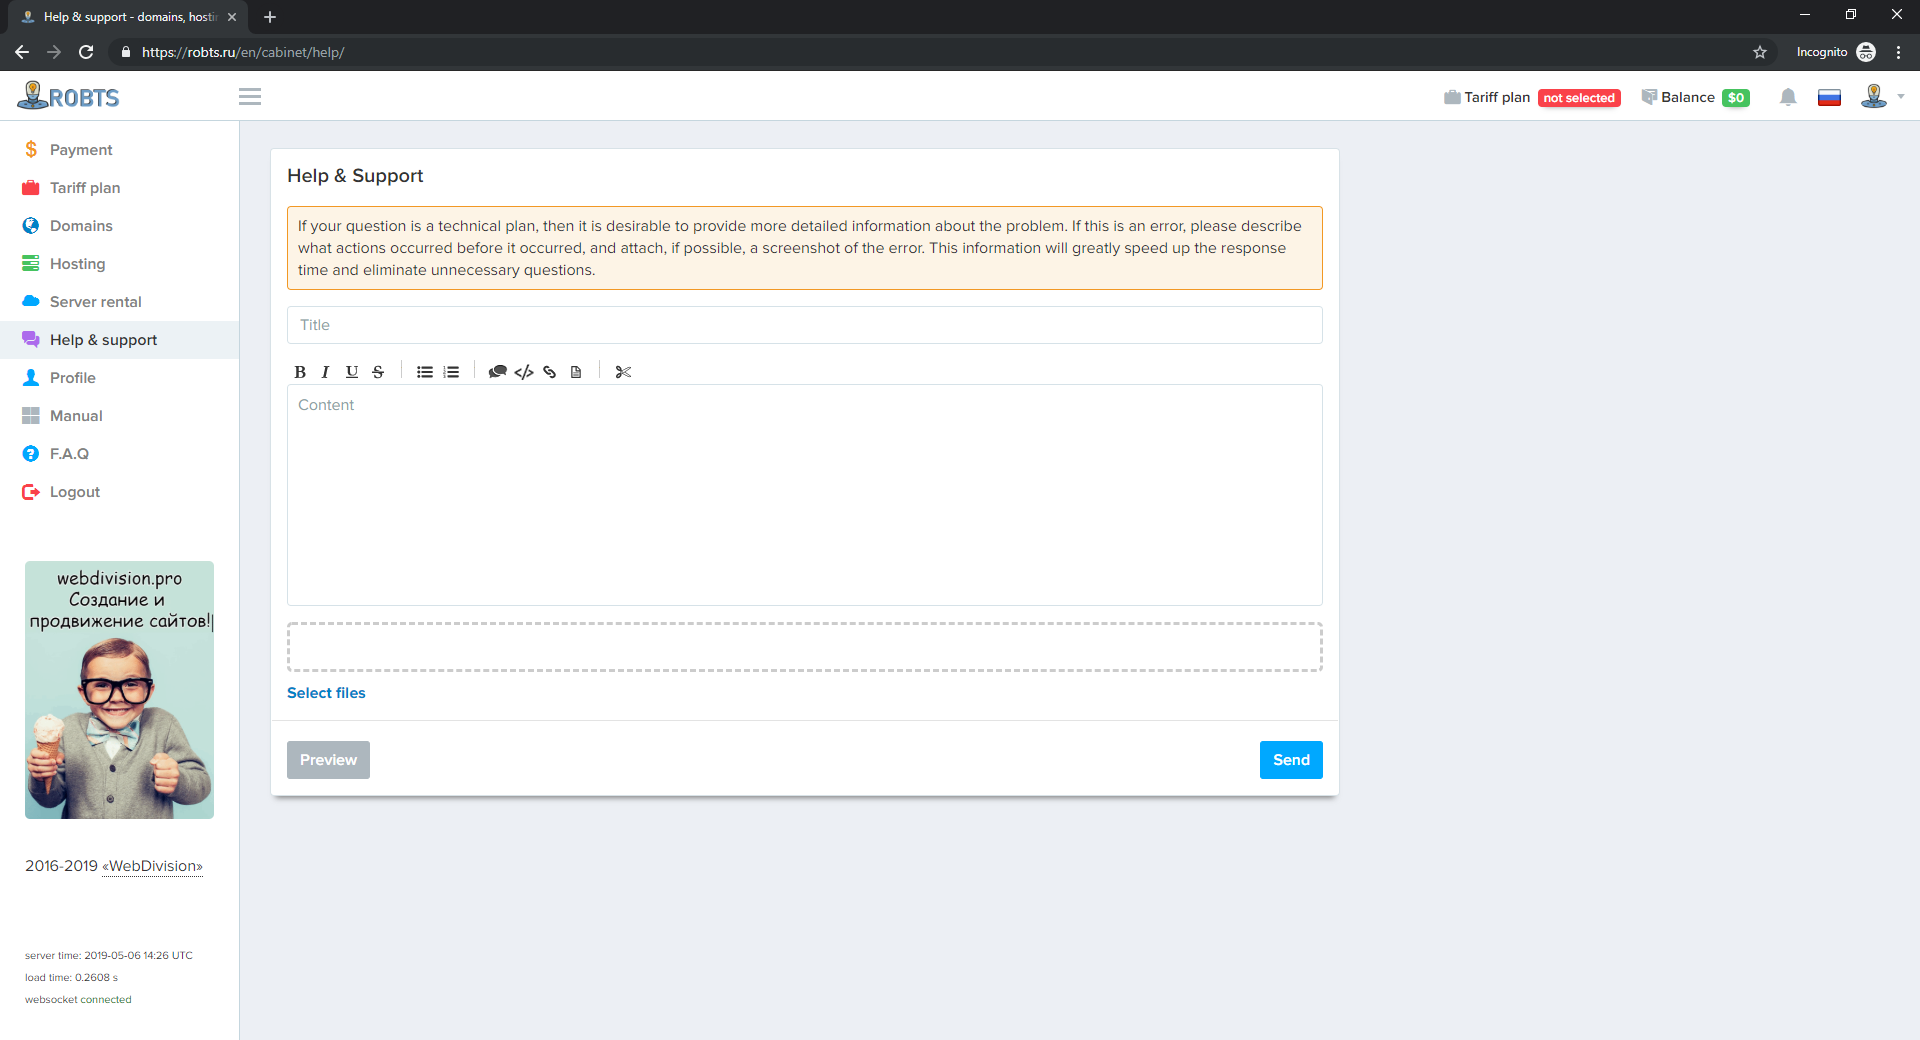The height and width of the screenshot is (1040, 1920).
Task: Focus the Title input field
Action: [804, 325]
